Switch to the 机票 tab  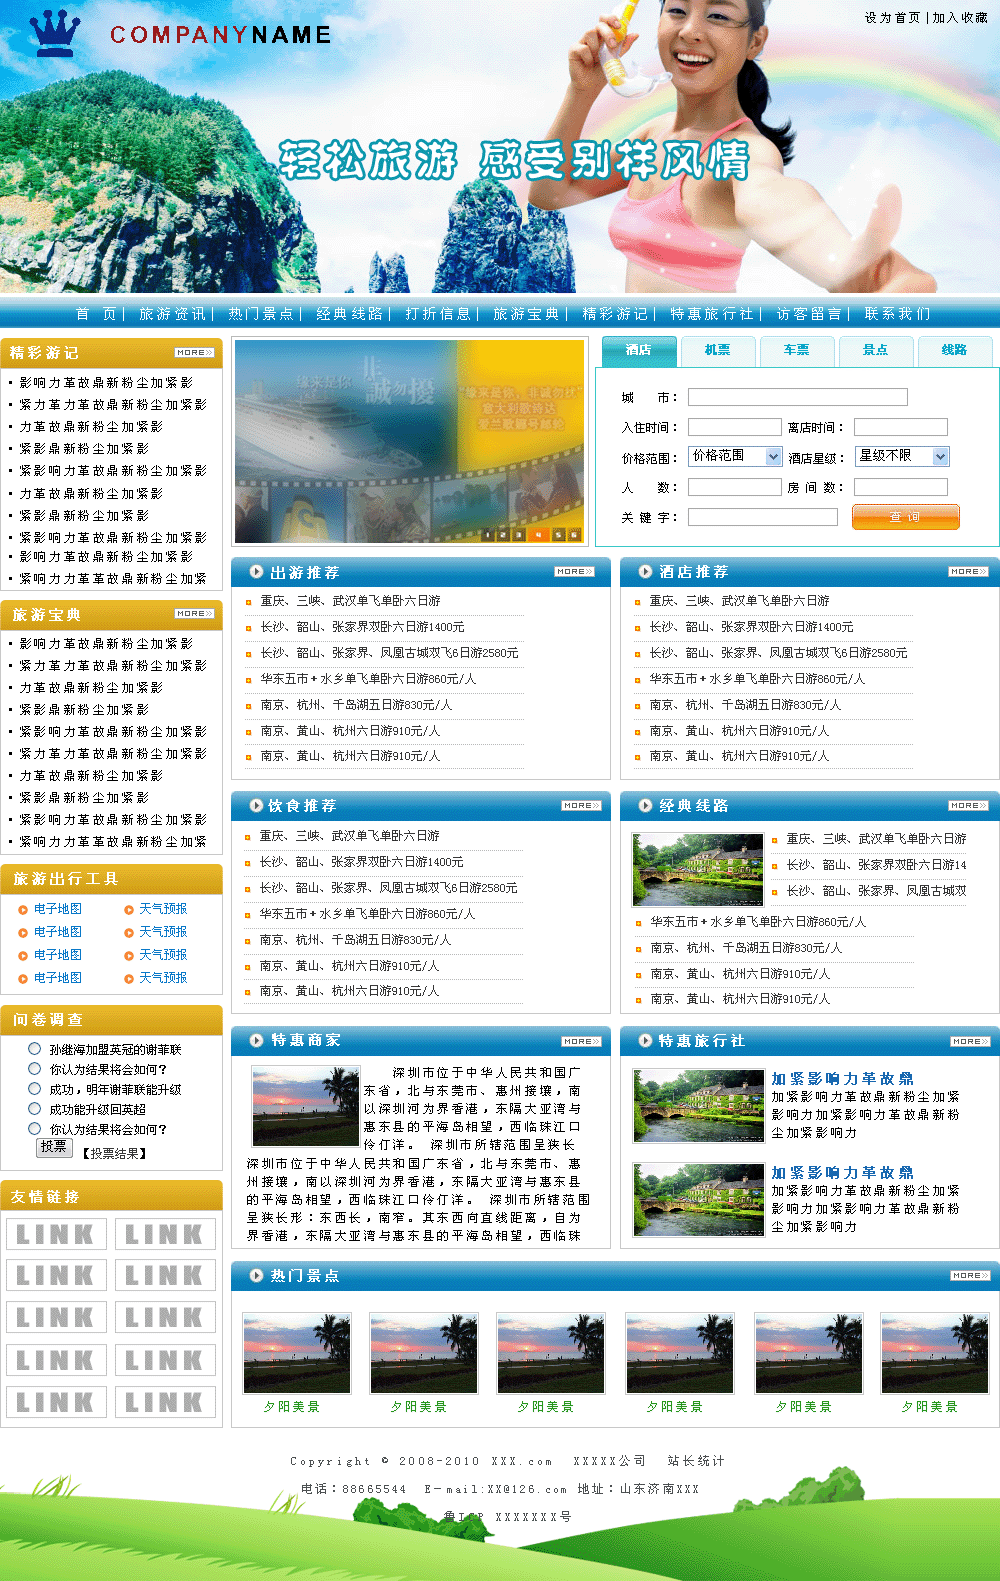click(717, 350)
